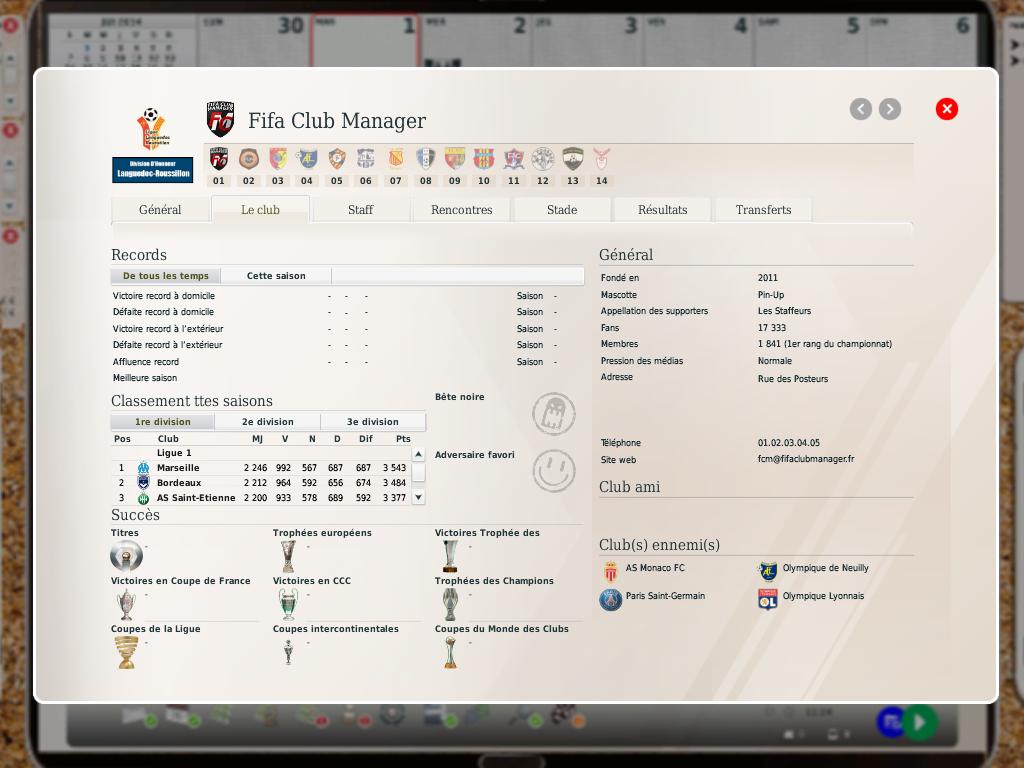Select Cette saison records

pos(276,276)
